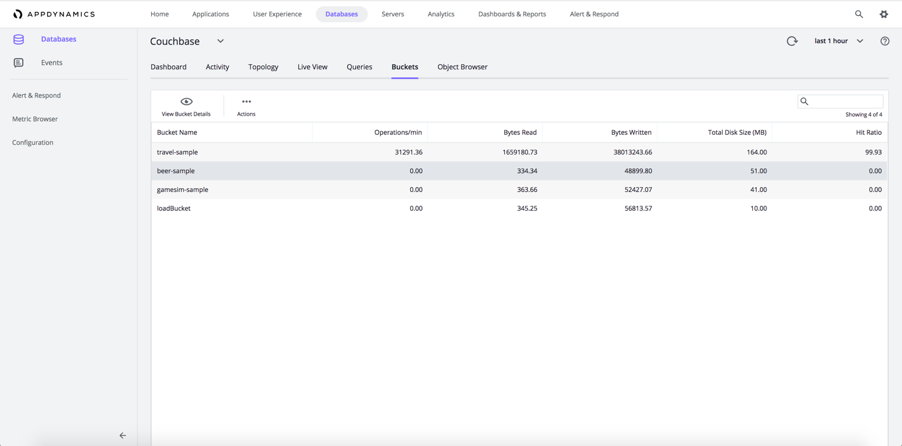Select the travel-sample bucket row
The image size is (902, 446).
[x=519, y=152]
